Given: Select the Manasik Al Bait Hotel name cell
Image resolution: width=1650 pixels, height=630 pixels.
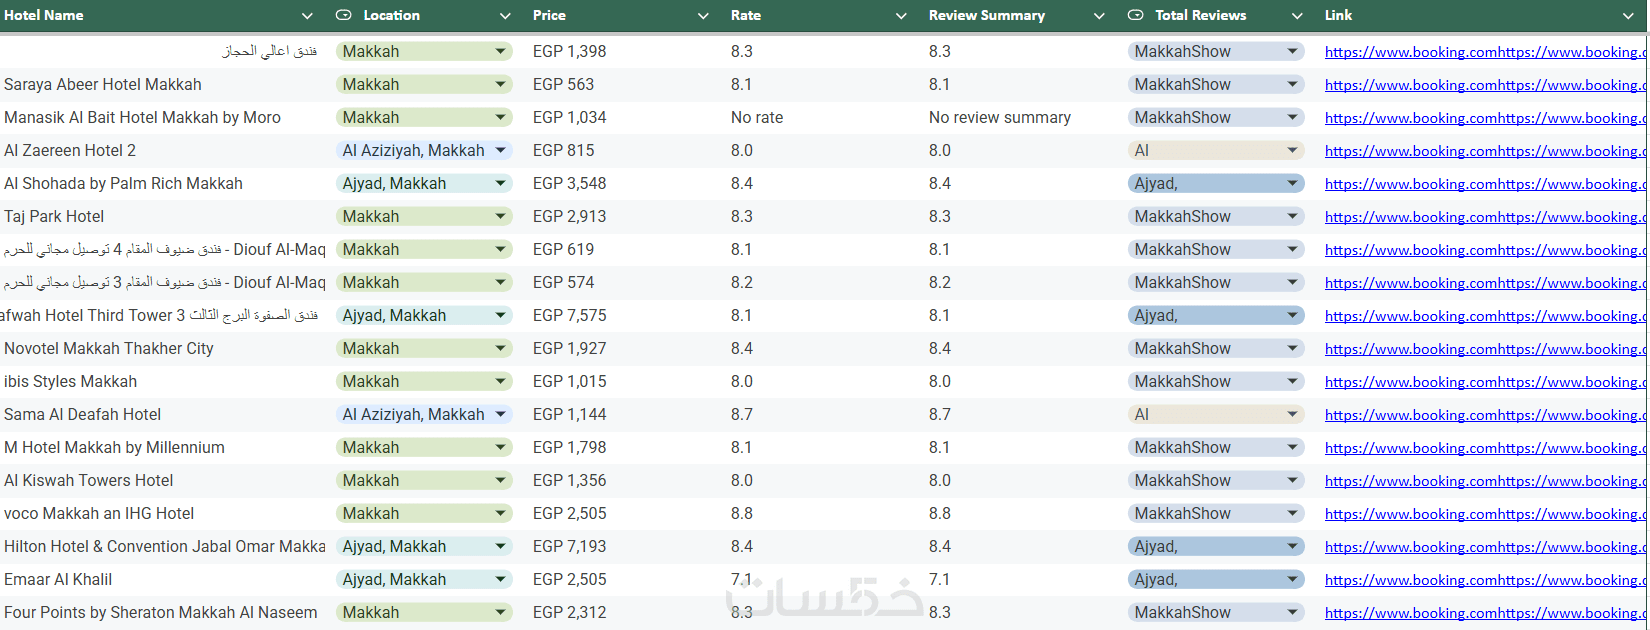Looking at the screenshot, I should click(x=142, y=117).
